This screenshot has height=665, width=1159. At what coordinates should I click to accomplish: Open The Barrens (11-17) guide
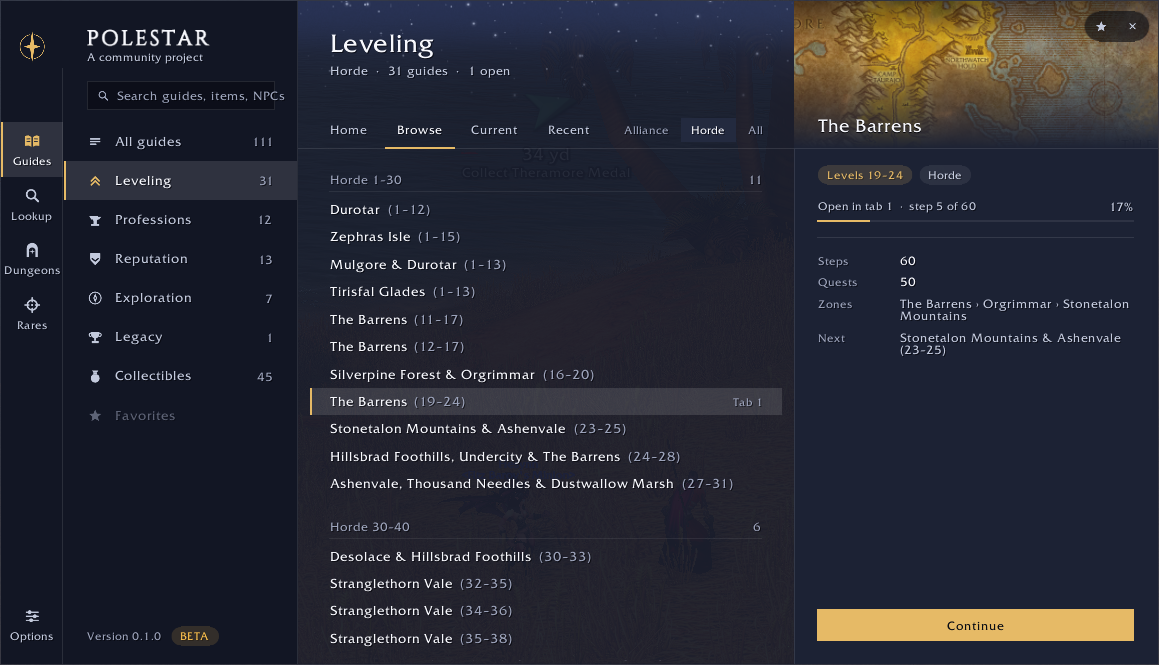tap(545, 320)
